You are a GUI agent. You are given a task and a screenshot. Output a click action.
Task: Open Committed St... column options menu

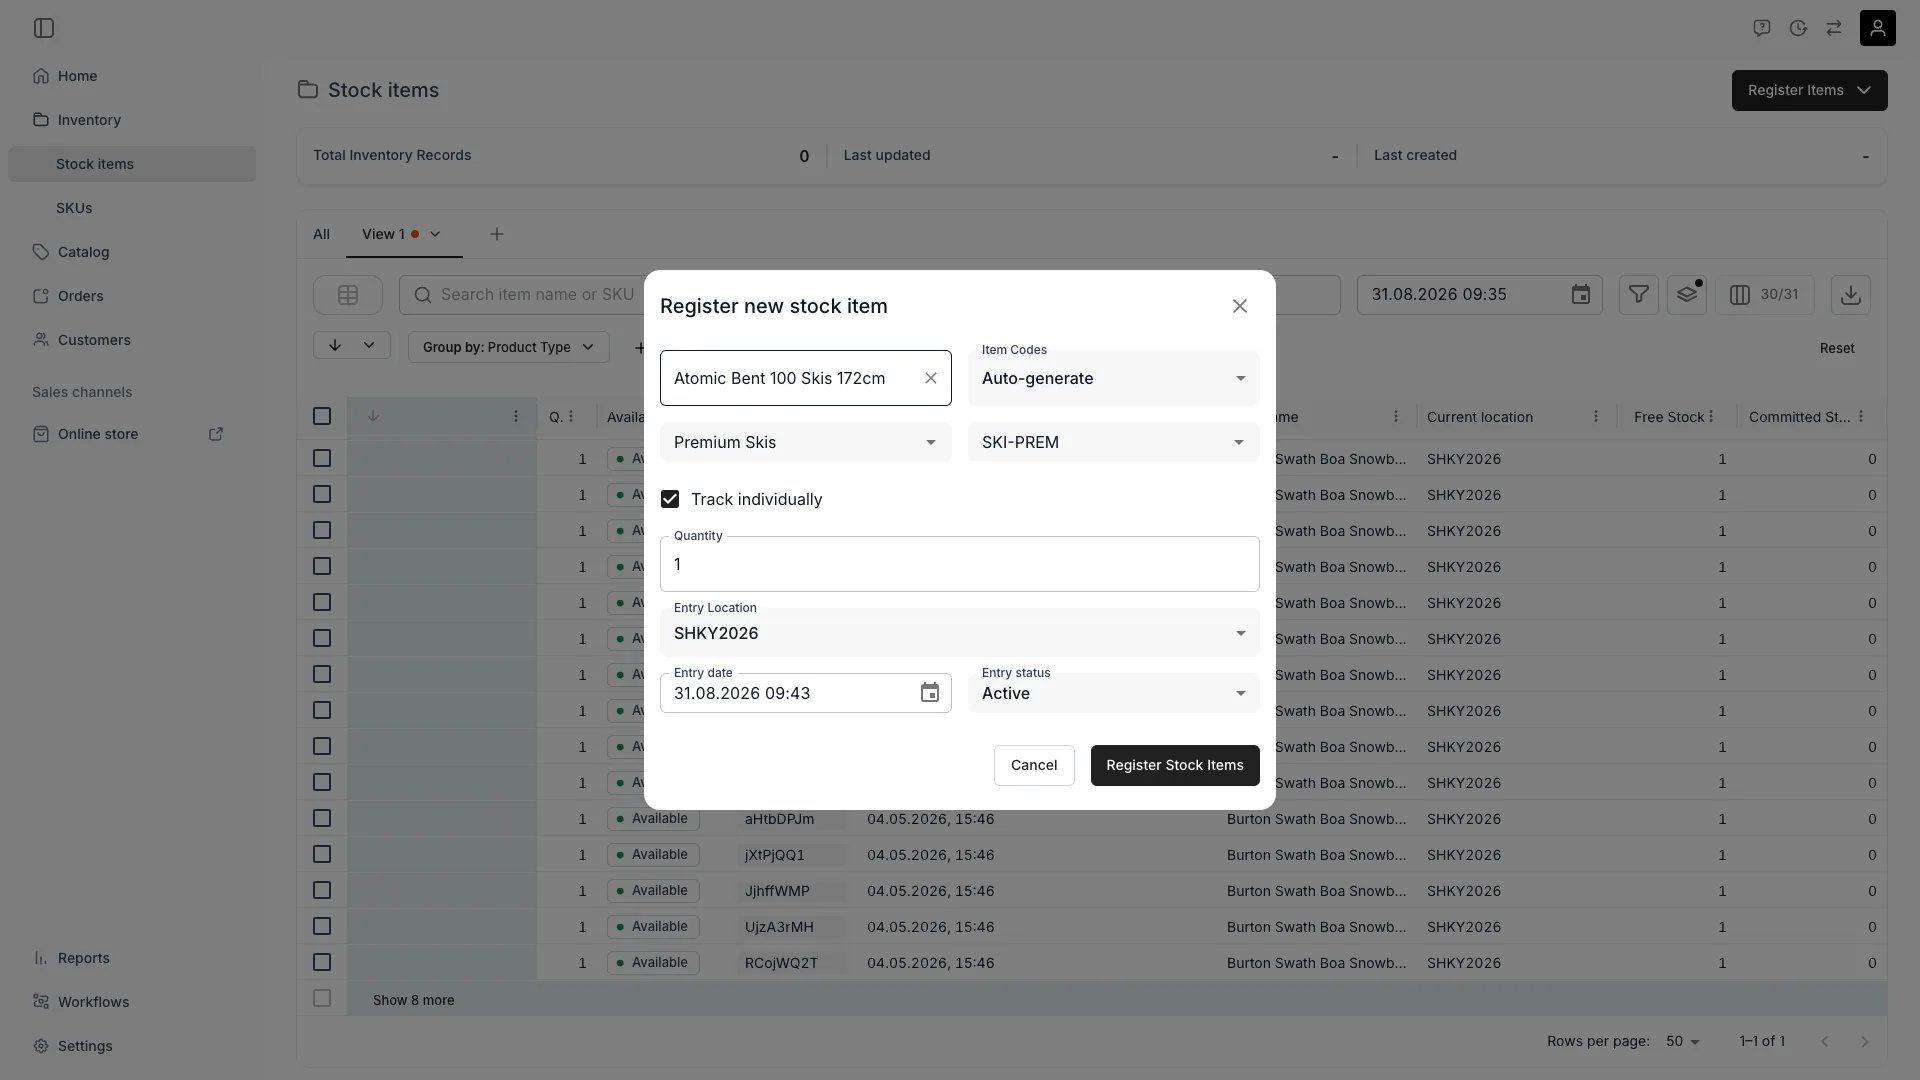[x=1861, y=417]
